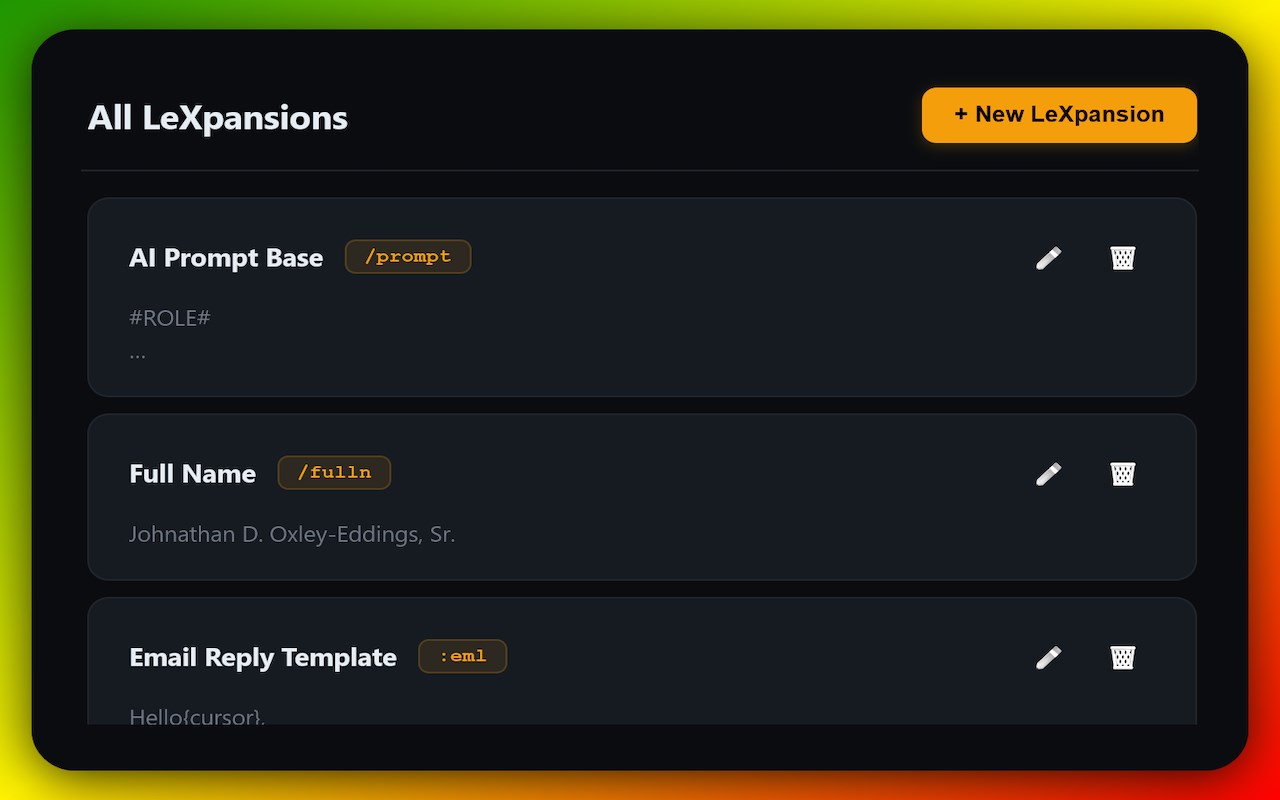The height and width of the screenshot is (800, 1280).
Task: Click the /prompt shortcut badge
Action: point(408,257)
